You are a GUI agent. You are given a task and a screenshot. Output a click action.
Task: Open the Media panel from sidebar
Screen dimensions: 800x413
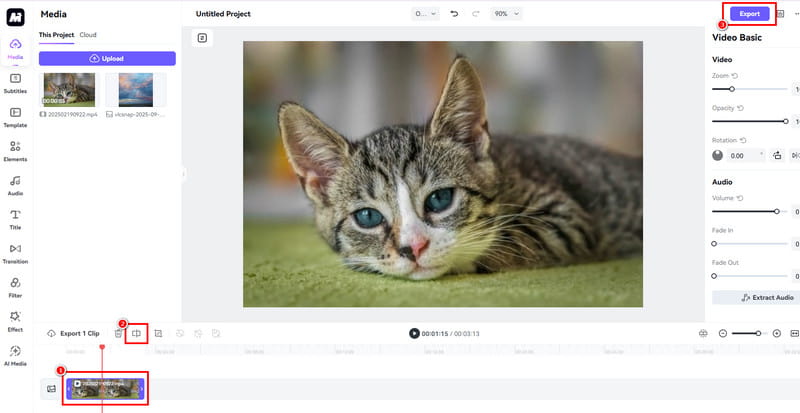pyautogui.click(x=15, y=50)
